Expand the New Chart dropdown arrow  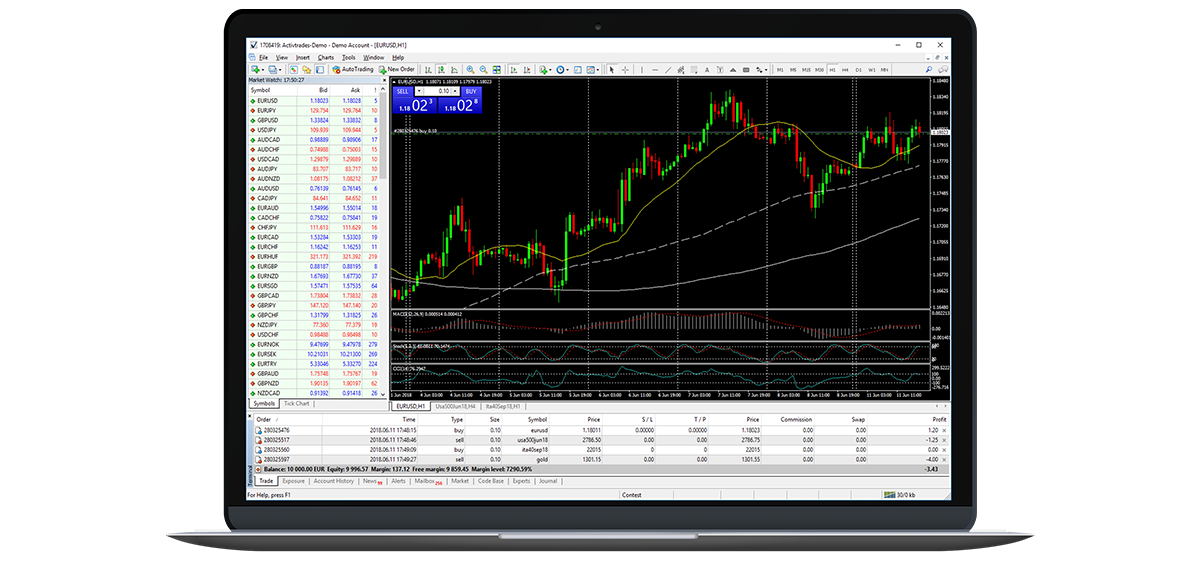(263, 70)
